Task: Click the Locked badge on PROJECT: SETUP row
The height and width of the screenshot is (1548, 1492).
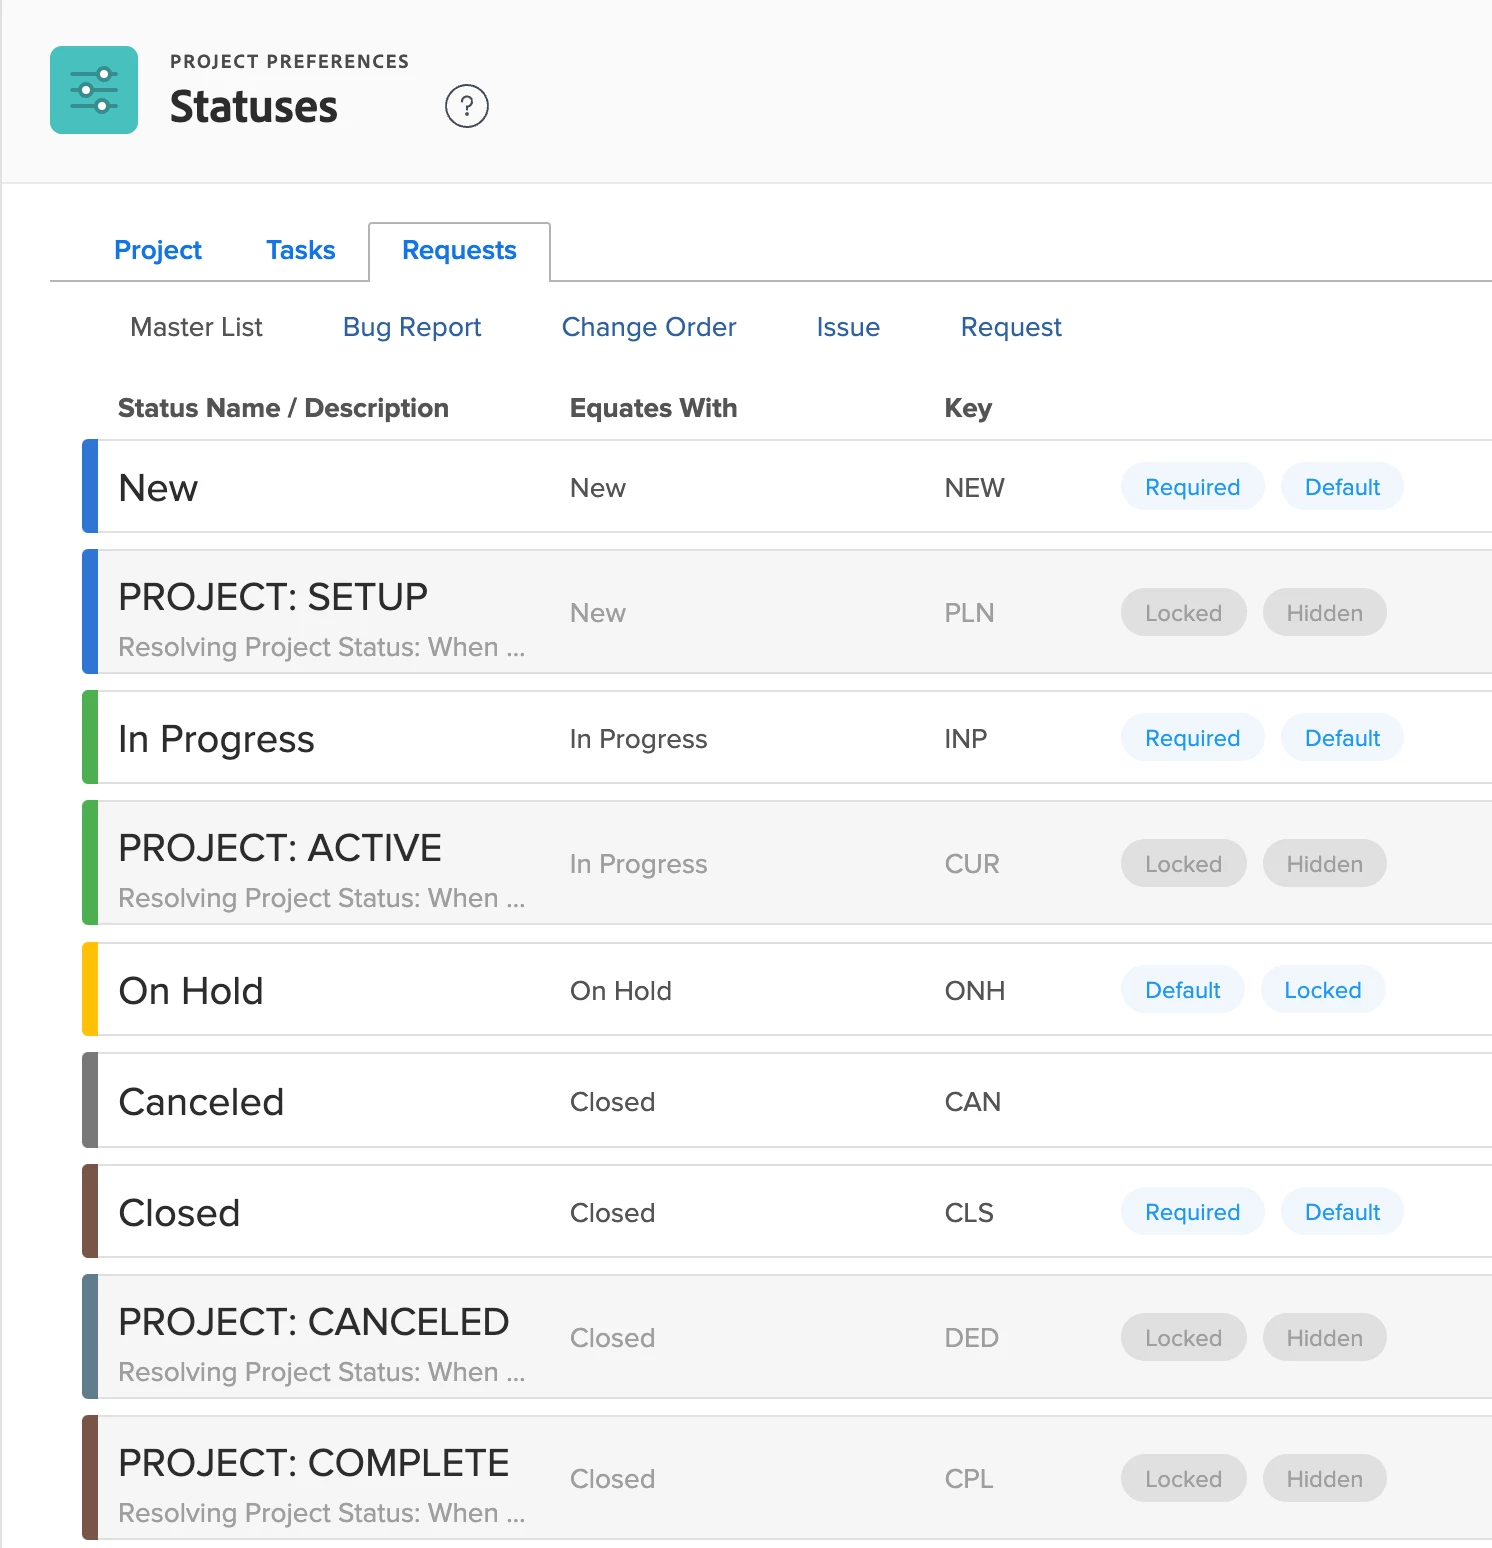Action: coord(1184,613)
